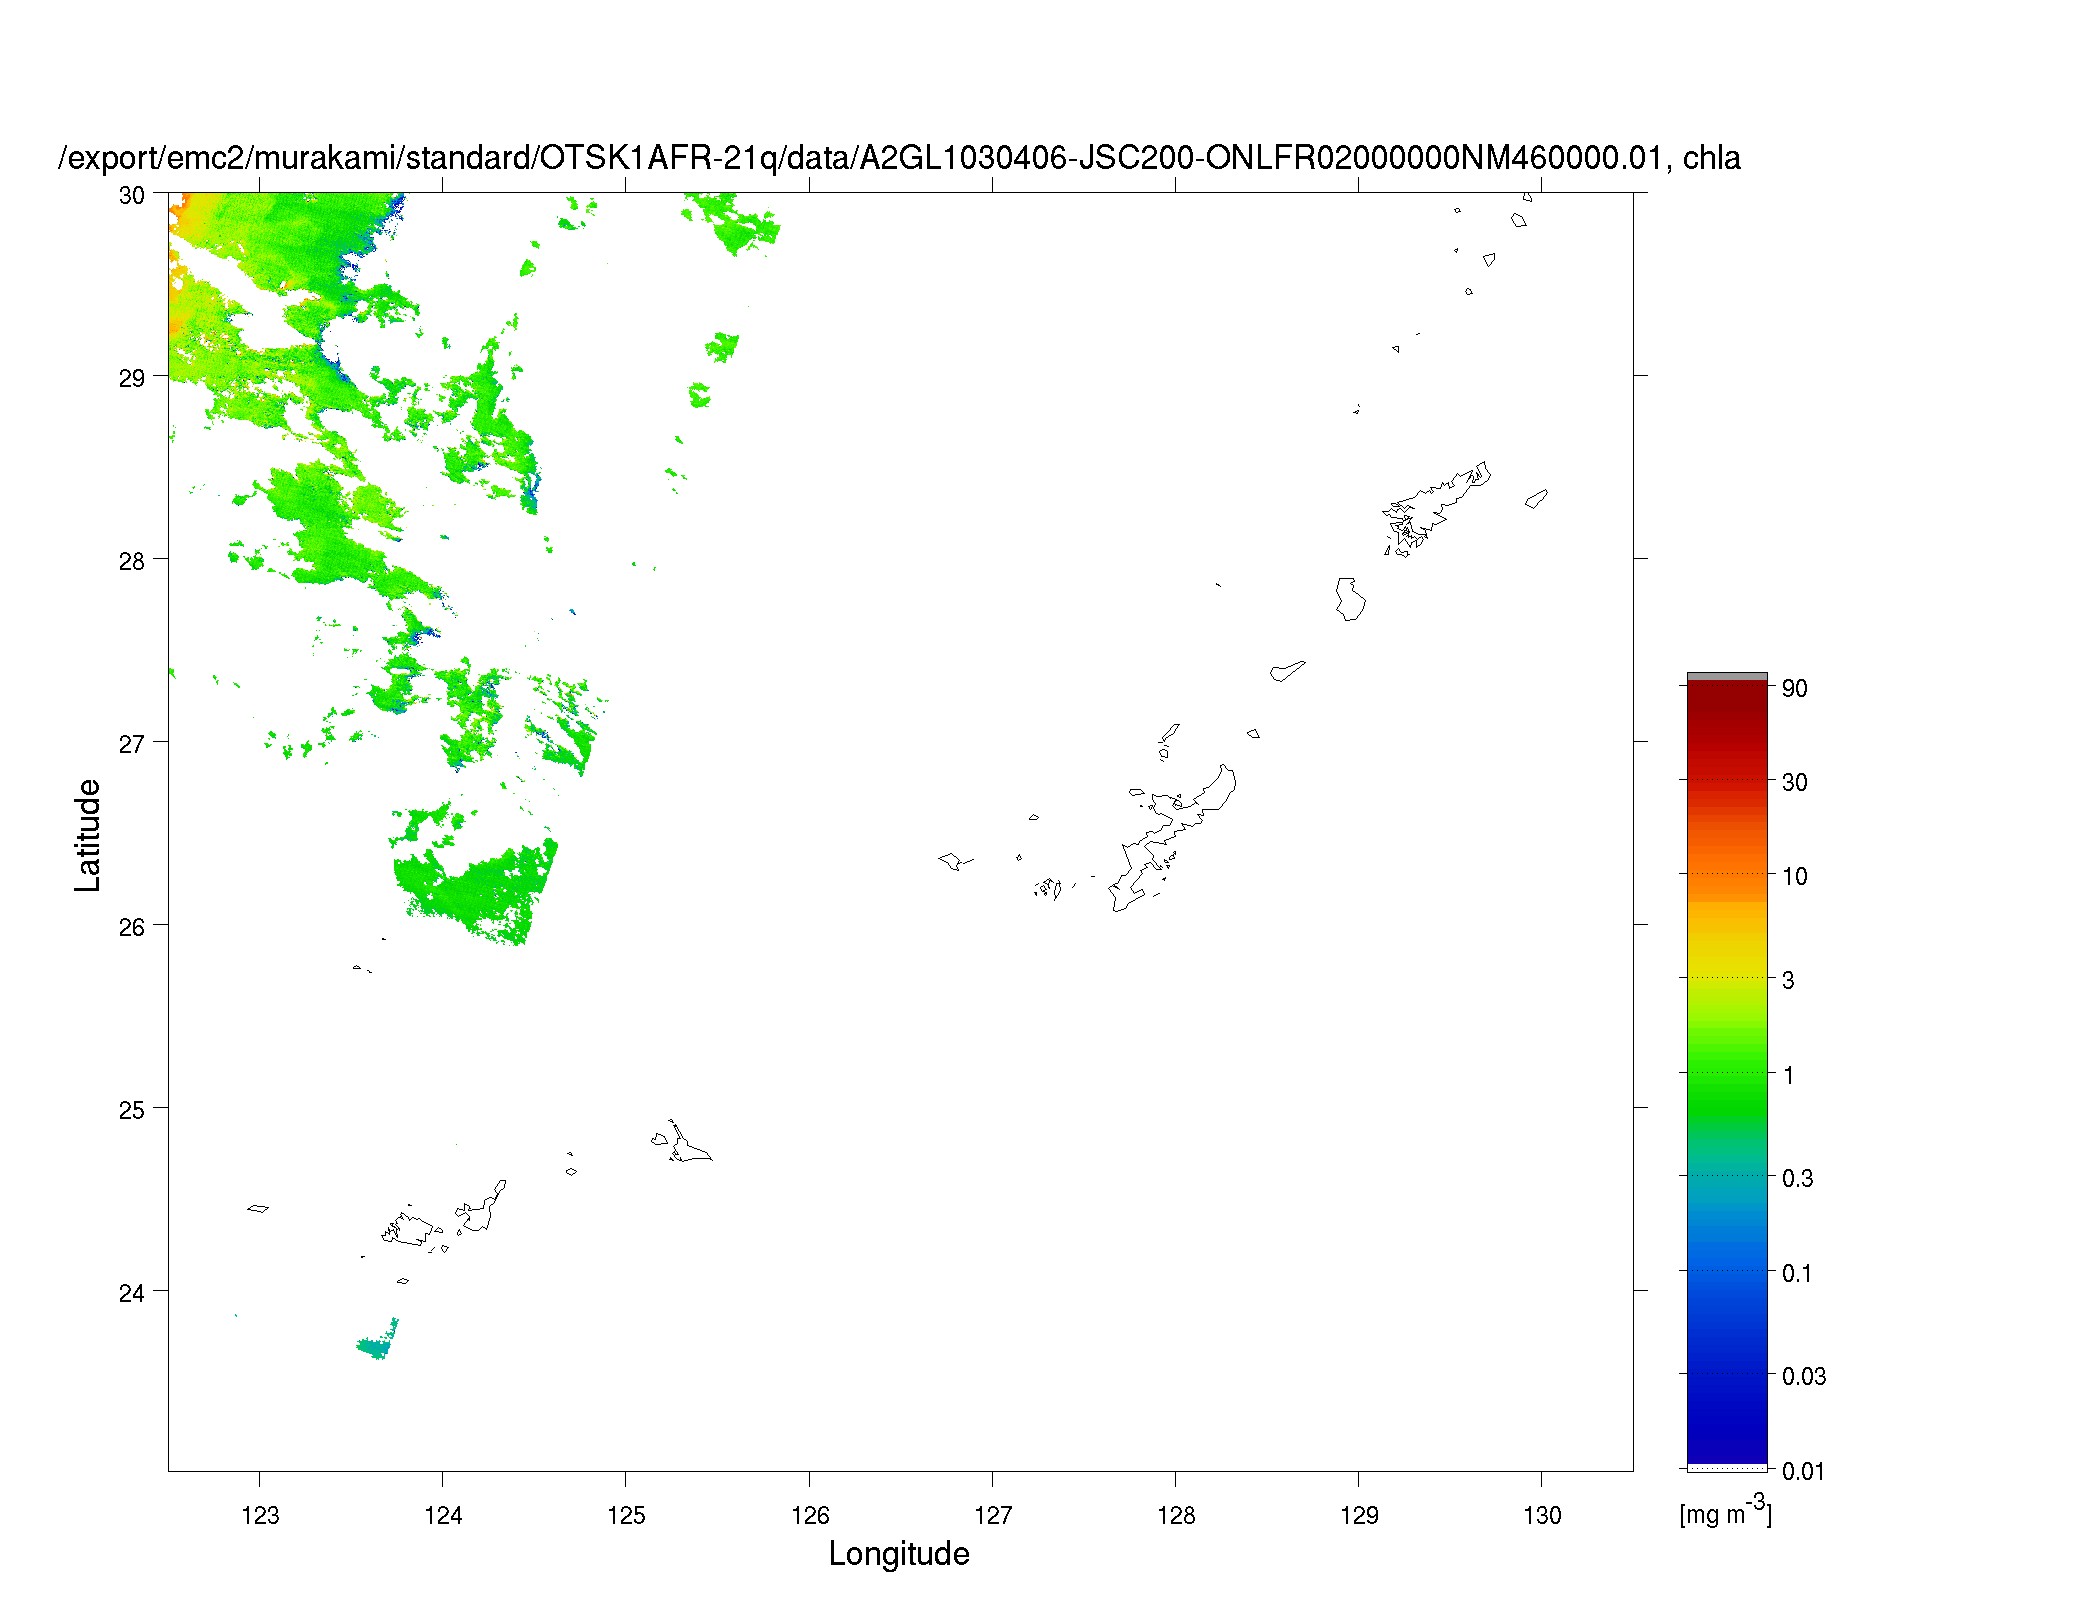Click the colorbar label 3
Screen dimensions: 2099x1600
click(x=1789, y=980)
